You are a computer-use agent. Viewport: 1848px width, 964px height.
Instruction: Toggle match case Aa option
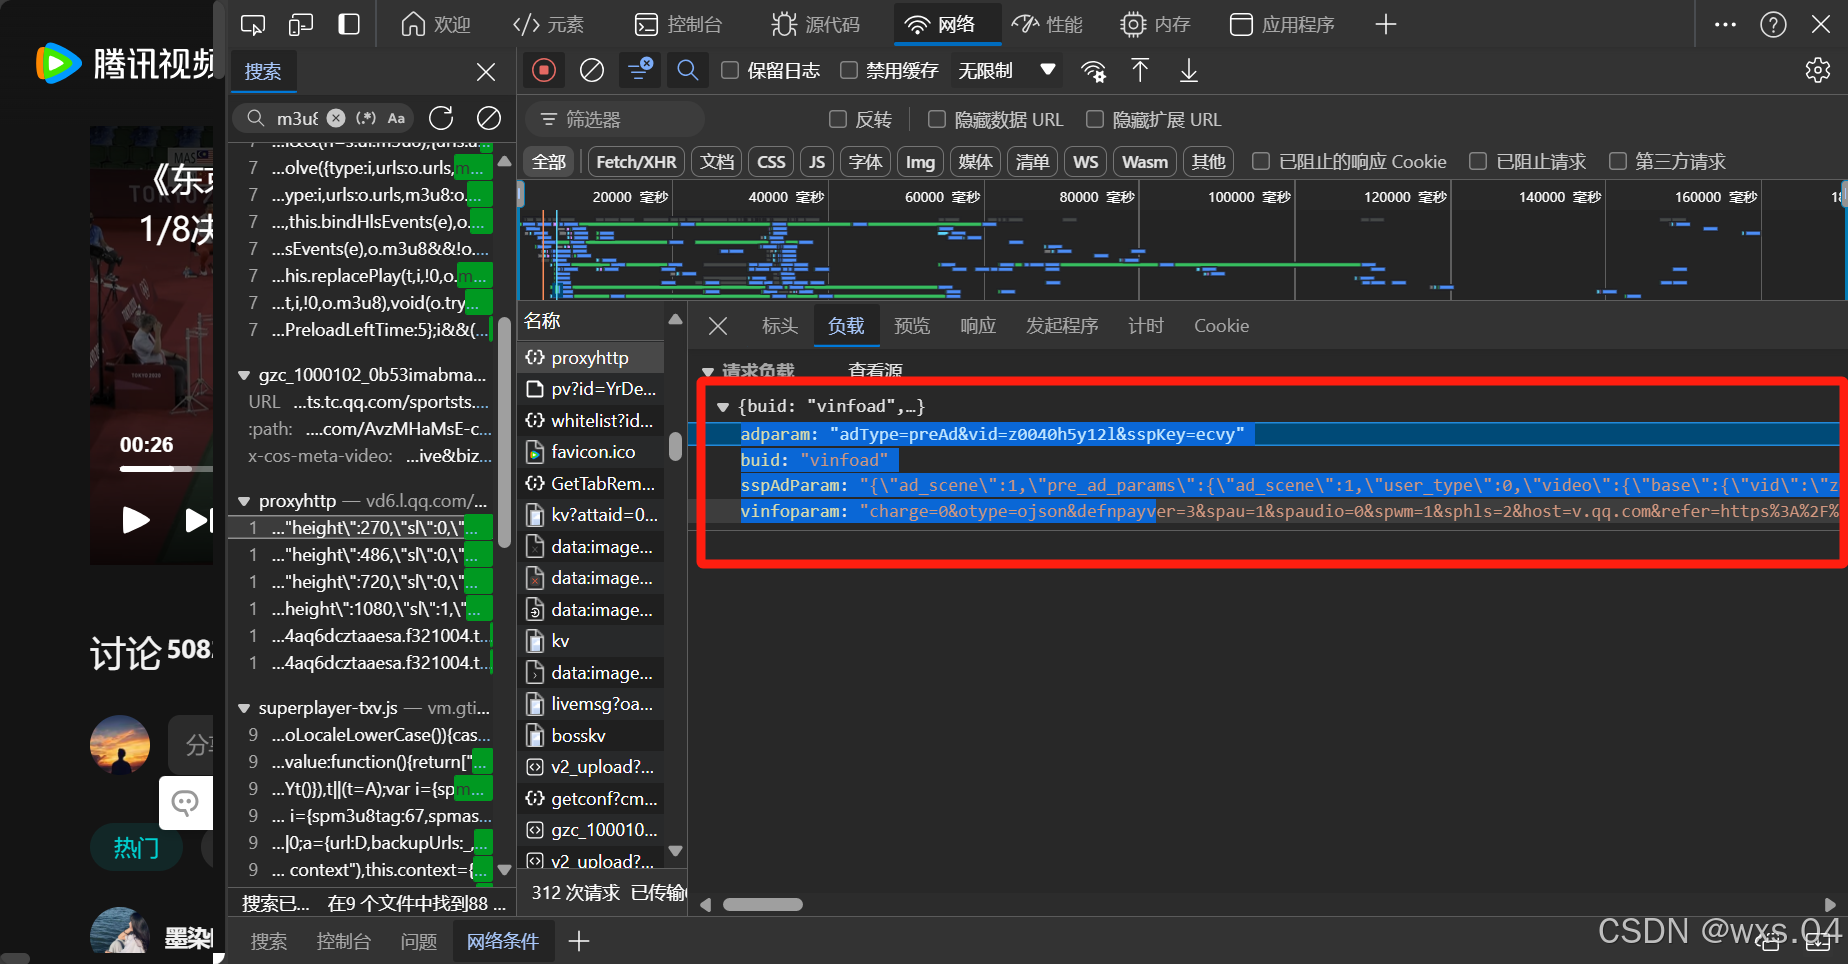click(x=397, y=118)
